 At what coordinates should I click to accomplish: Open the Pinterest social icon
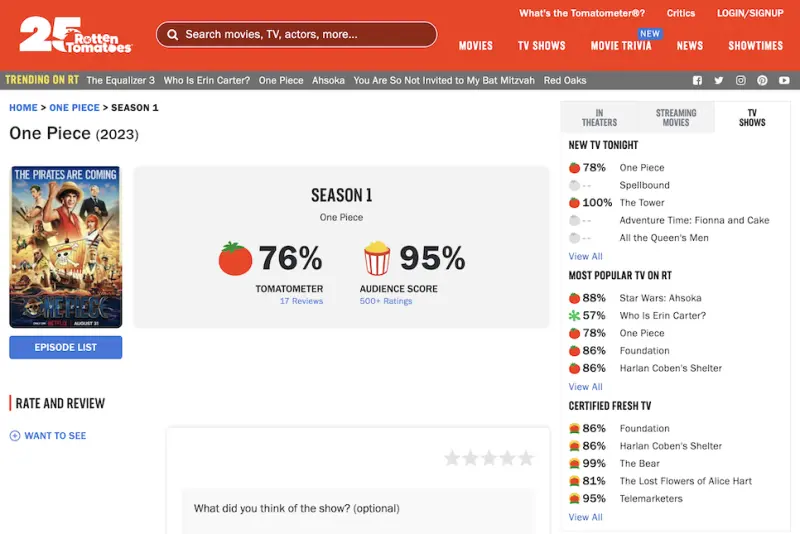762,81
